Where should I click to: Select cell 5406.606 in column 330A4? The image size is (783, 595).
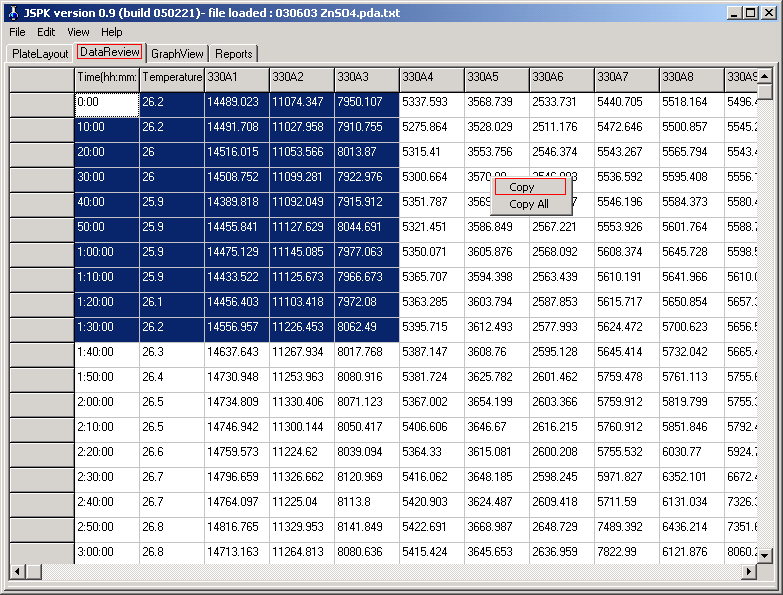point(432,430)
